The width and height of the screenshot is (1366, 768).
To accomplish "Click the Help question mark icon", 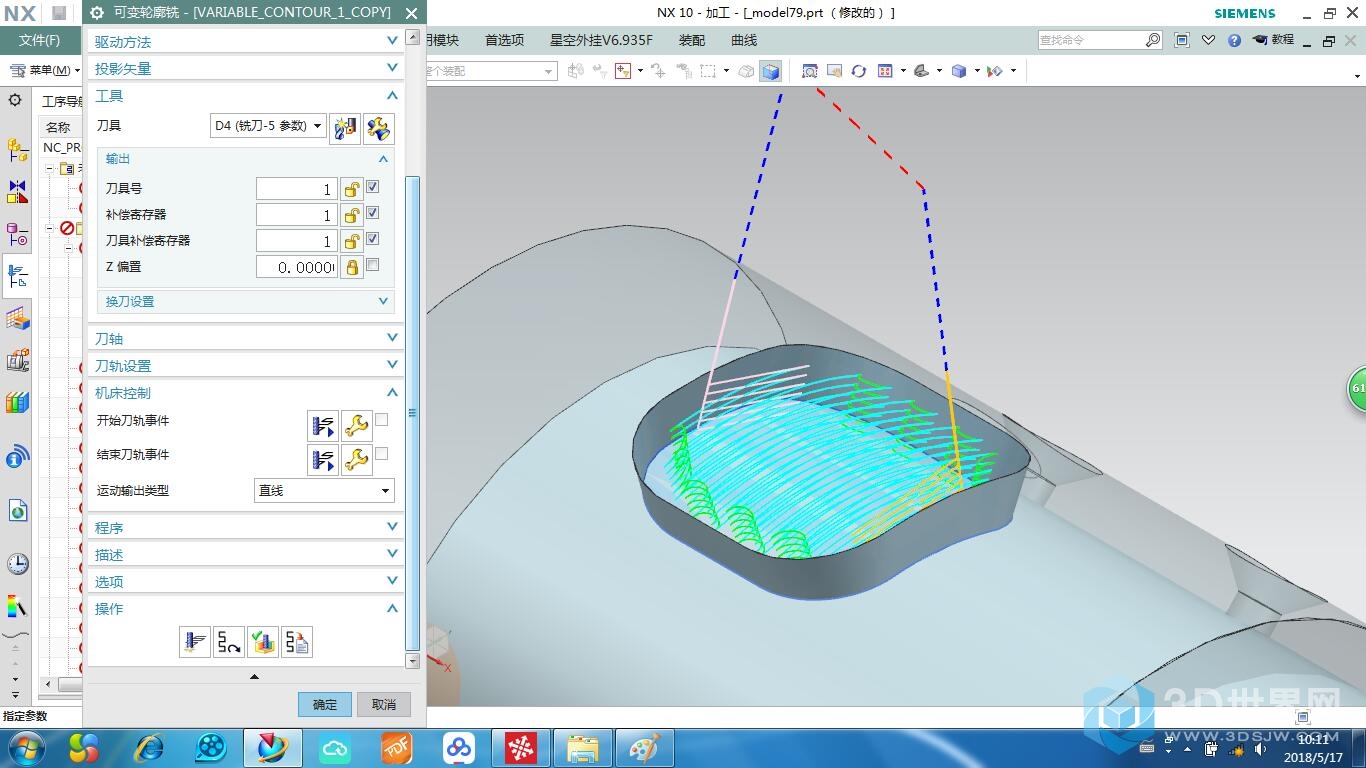I will pos(1234,40).
